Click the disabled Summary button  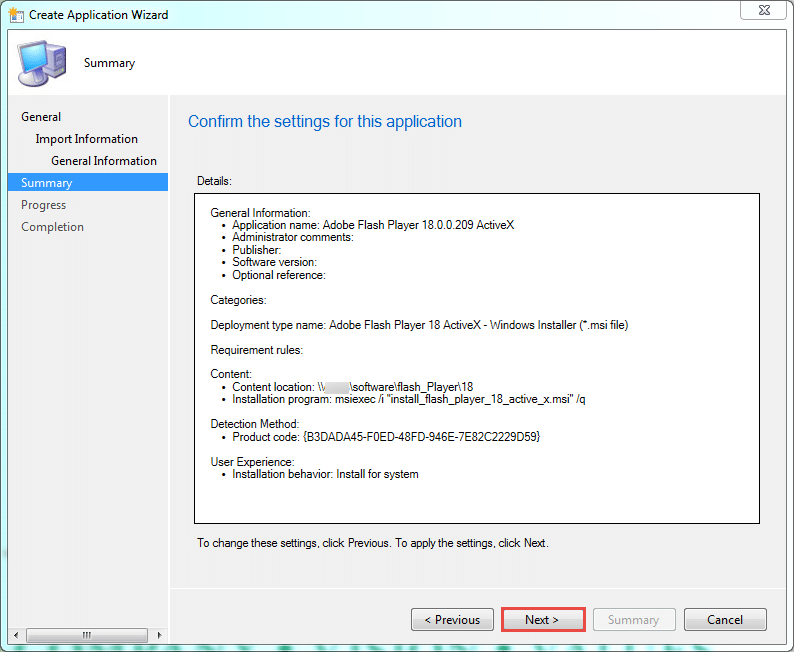634,620
